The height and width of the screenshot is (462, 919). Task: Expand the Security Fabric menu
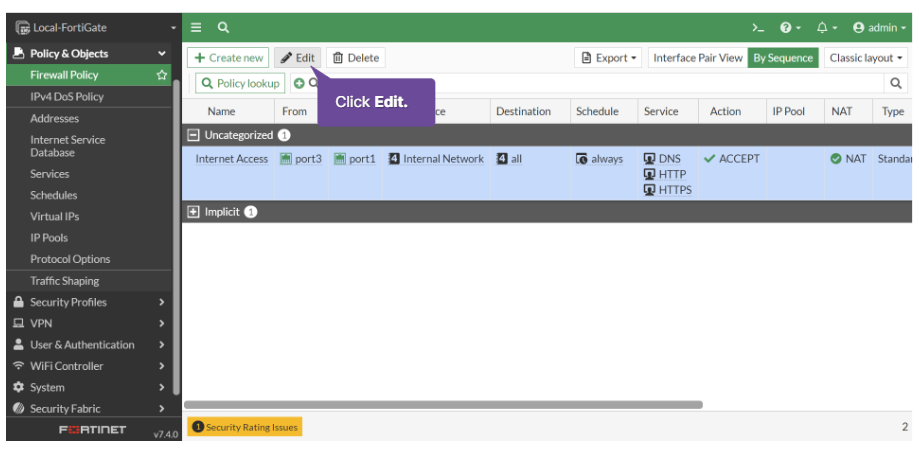[x=89, y=409]
